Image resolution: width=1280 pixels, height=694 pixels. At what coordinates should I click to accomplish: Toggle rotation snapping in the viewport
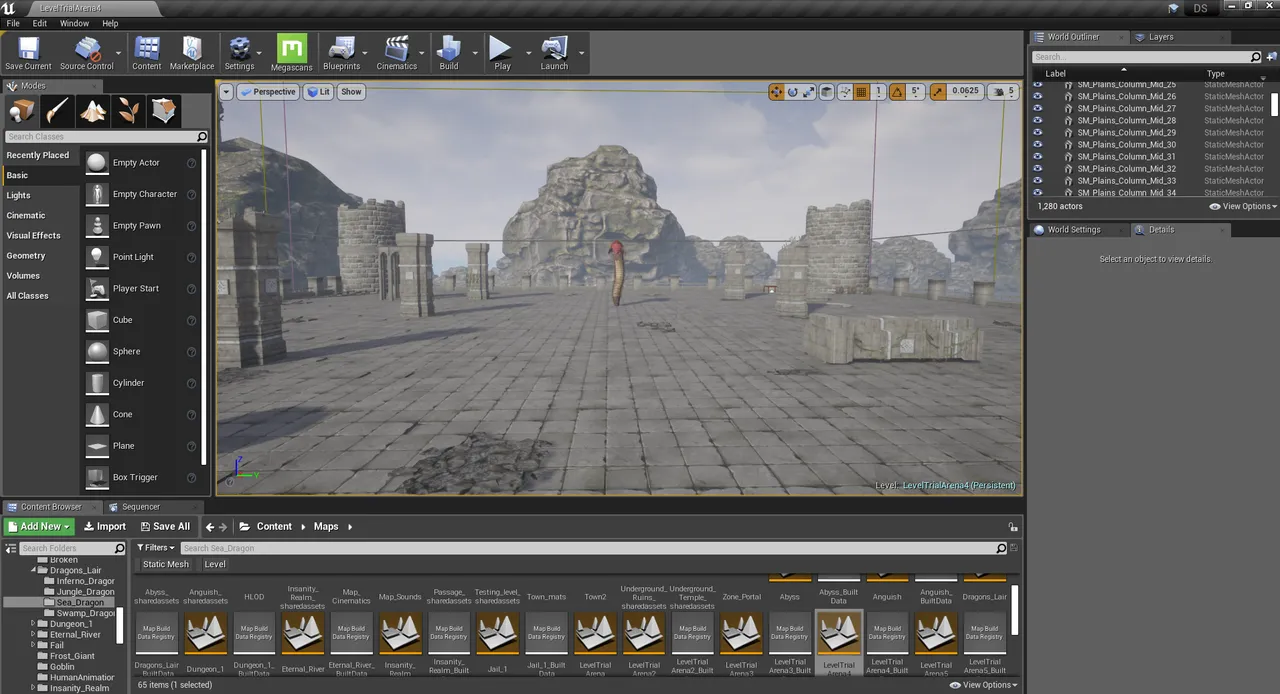pos(897,92)
